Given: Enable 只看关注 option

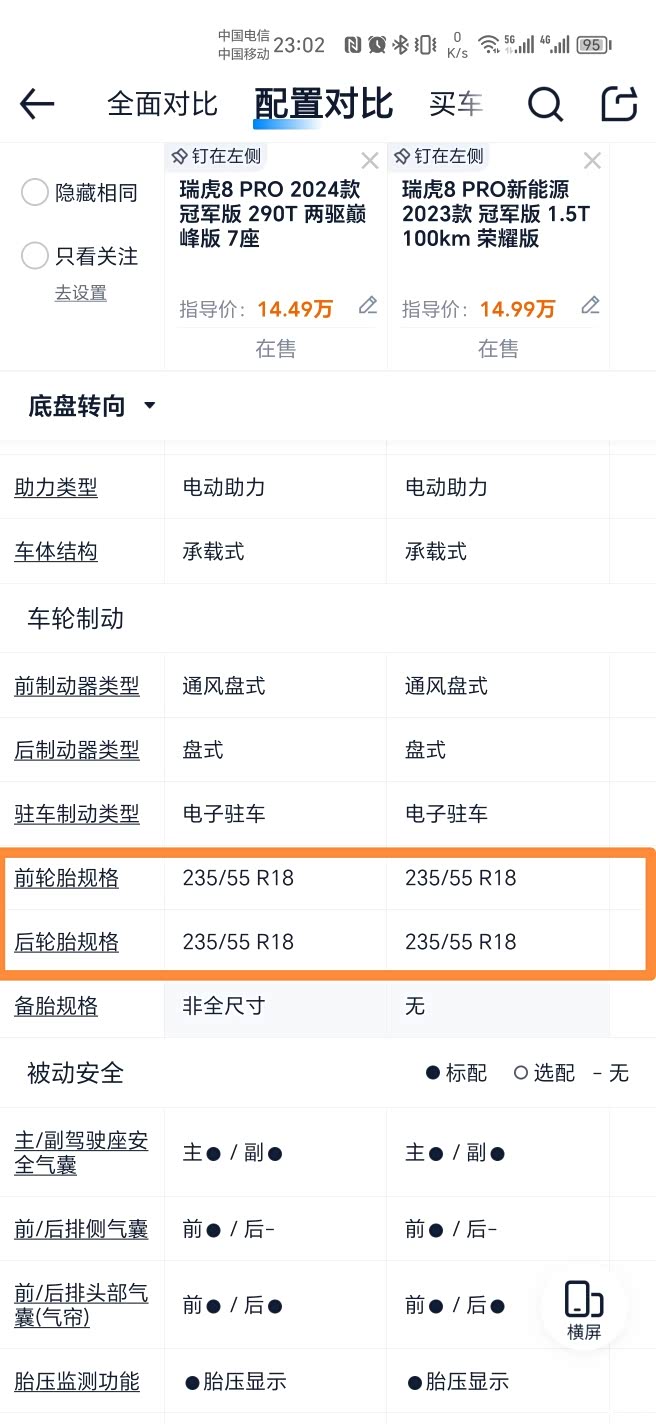Looking at the screenshot, I should click(x=35, y=256).
